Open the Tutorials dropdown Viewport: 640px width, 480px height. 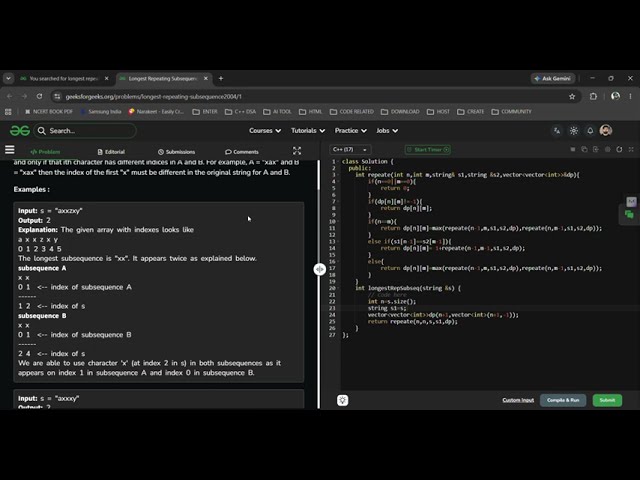point(308,131)
